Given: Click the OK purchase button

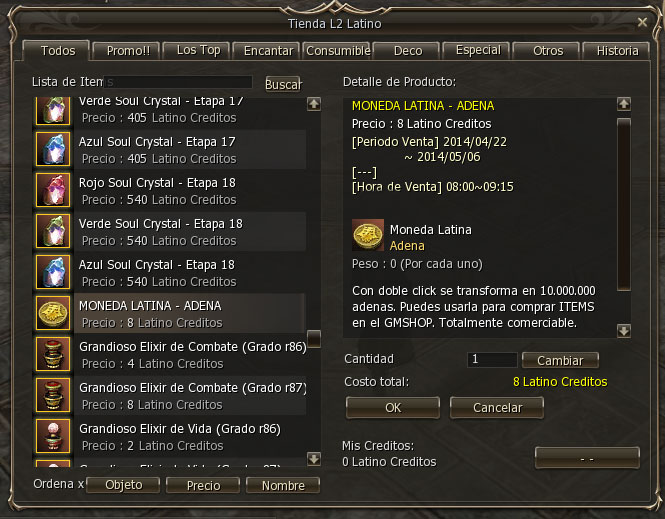Looking at the screenshot, I should [393, 407].
